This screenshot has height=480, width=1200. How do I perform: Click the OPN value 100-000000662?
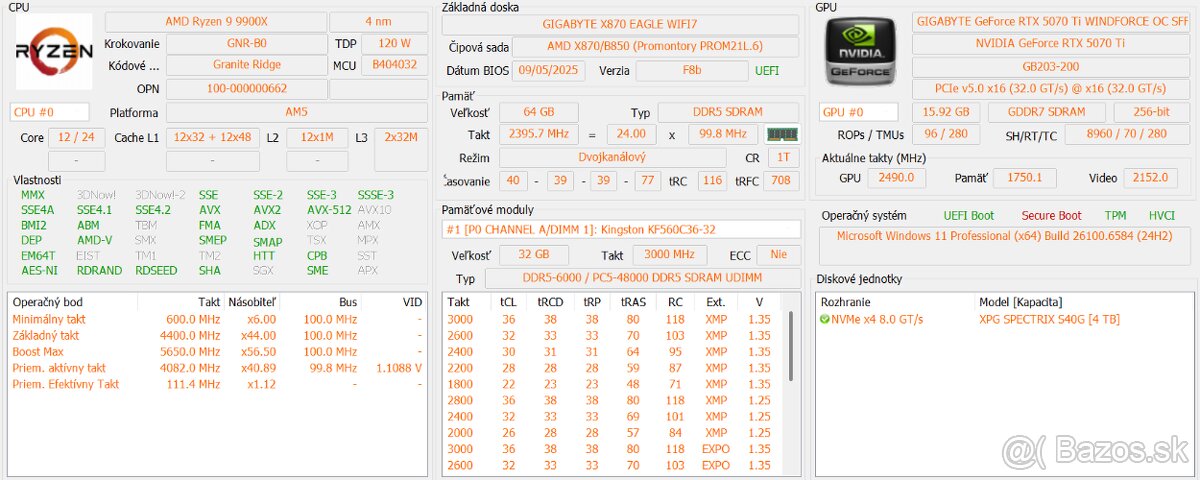tap(246, 89)
